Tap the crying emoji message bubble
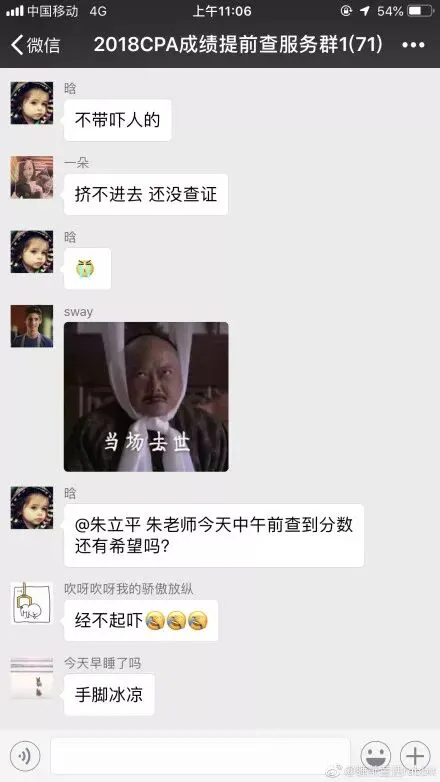 click(87, 269)
